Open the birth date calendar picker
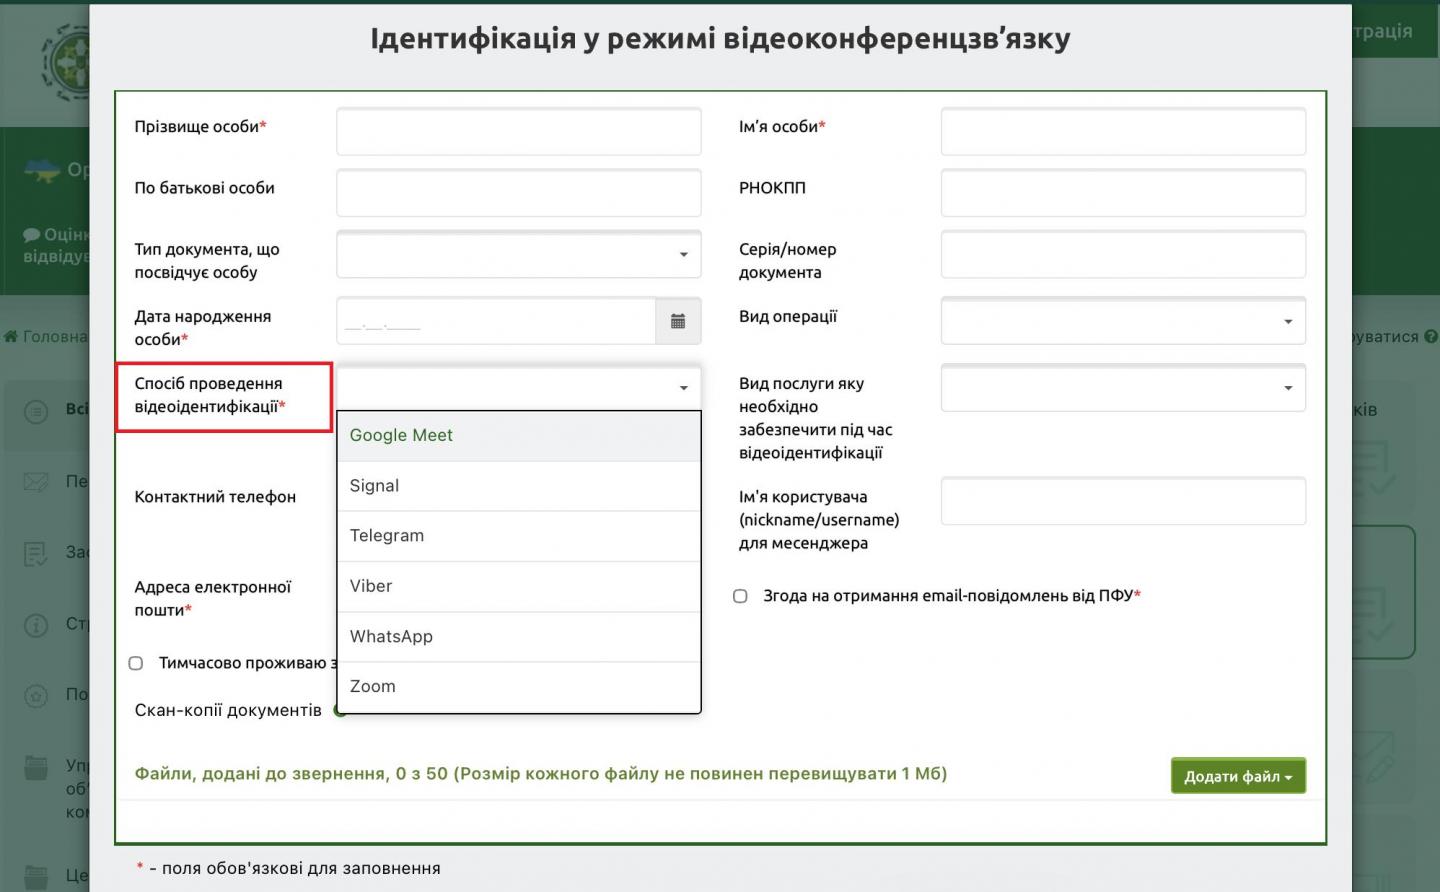This screenshot has height=892, width=1440. pyautogui.click(x=677, y=322)
